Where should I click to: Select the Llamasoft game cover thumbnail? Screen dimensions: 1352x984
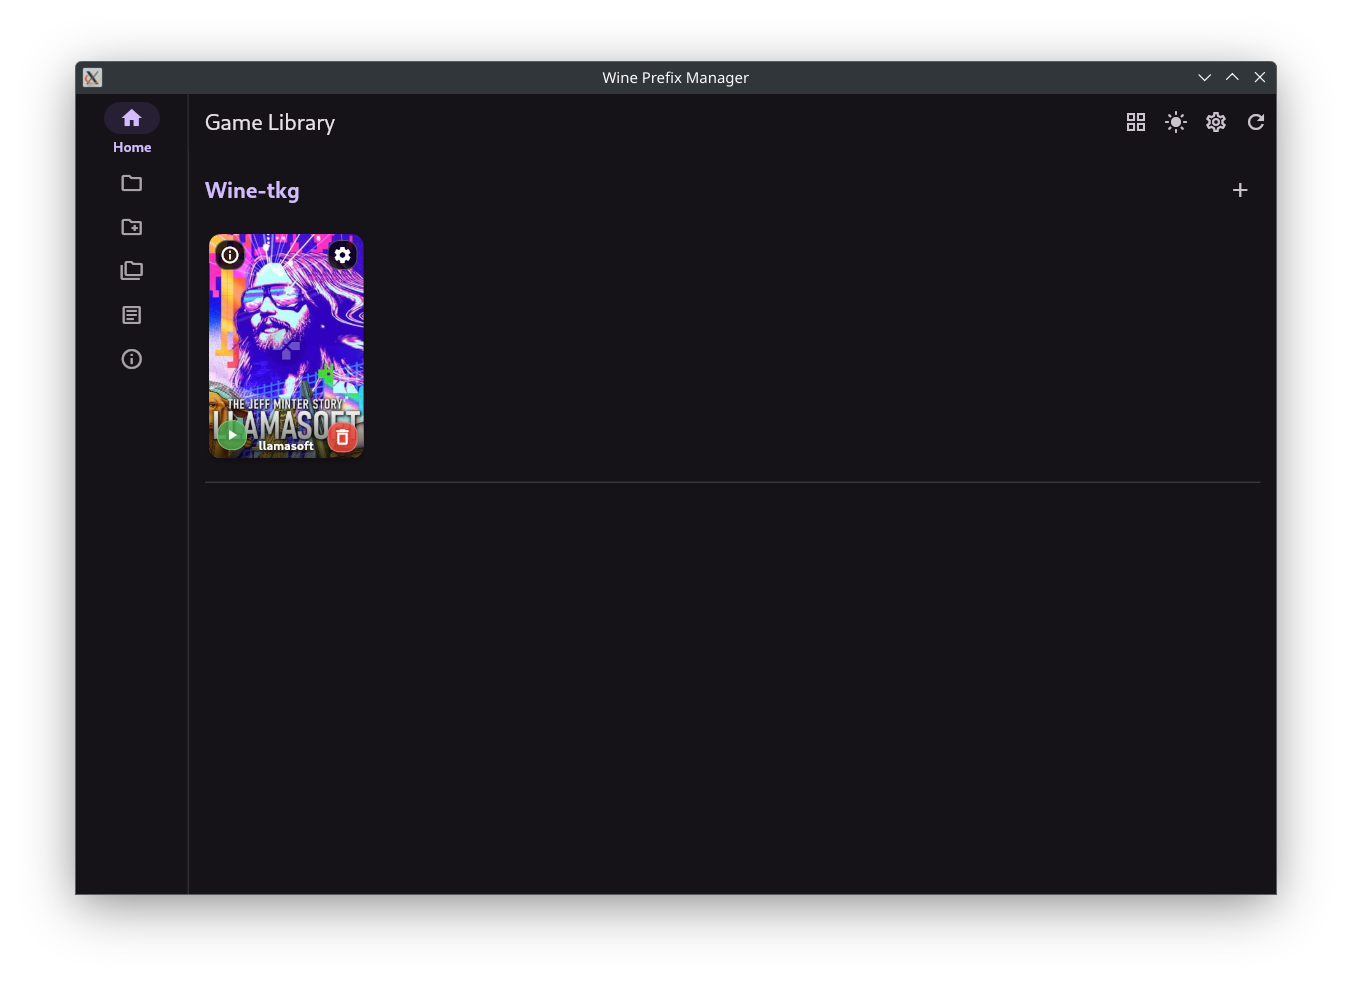[286, 346]
